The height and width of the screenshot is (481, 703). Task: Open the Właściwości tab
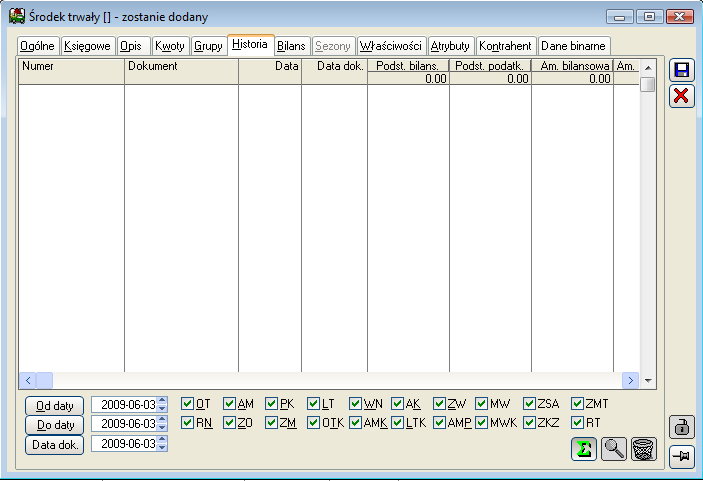click(x=391, y=46)
